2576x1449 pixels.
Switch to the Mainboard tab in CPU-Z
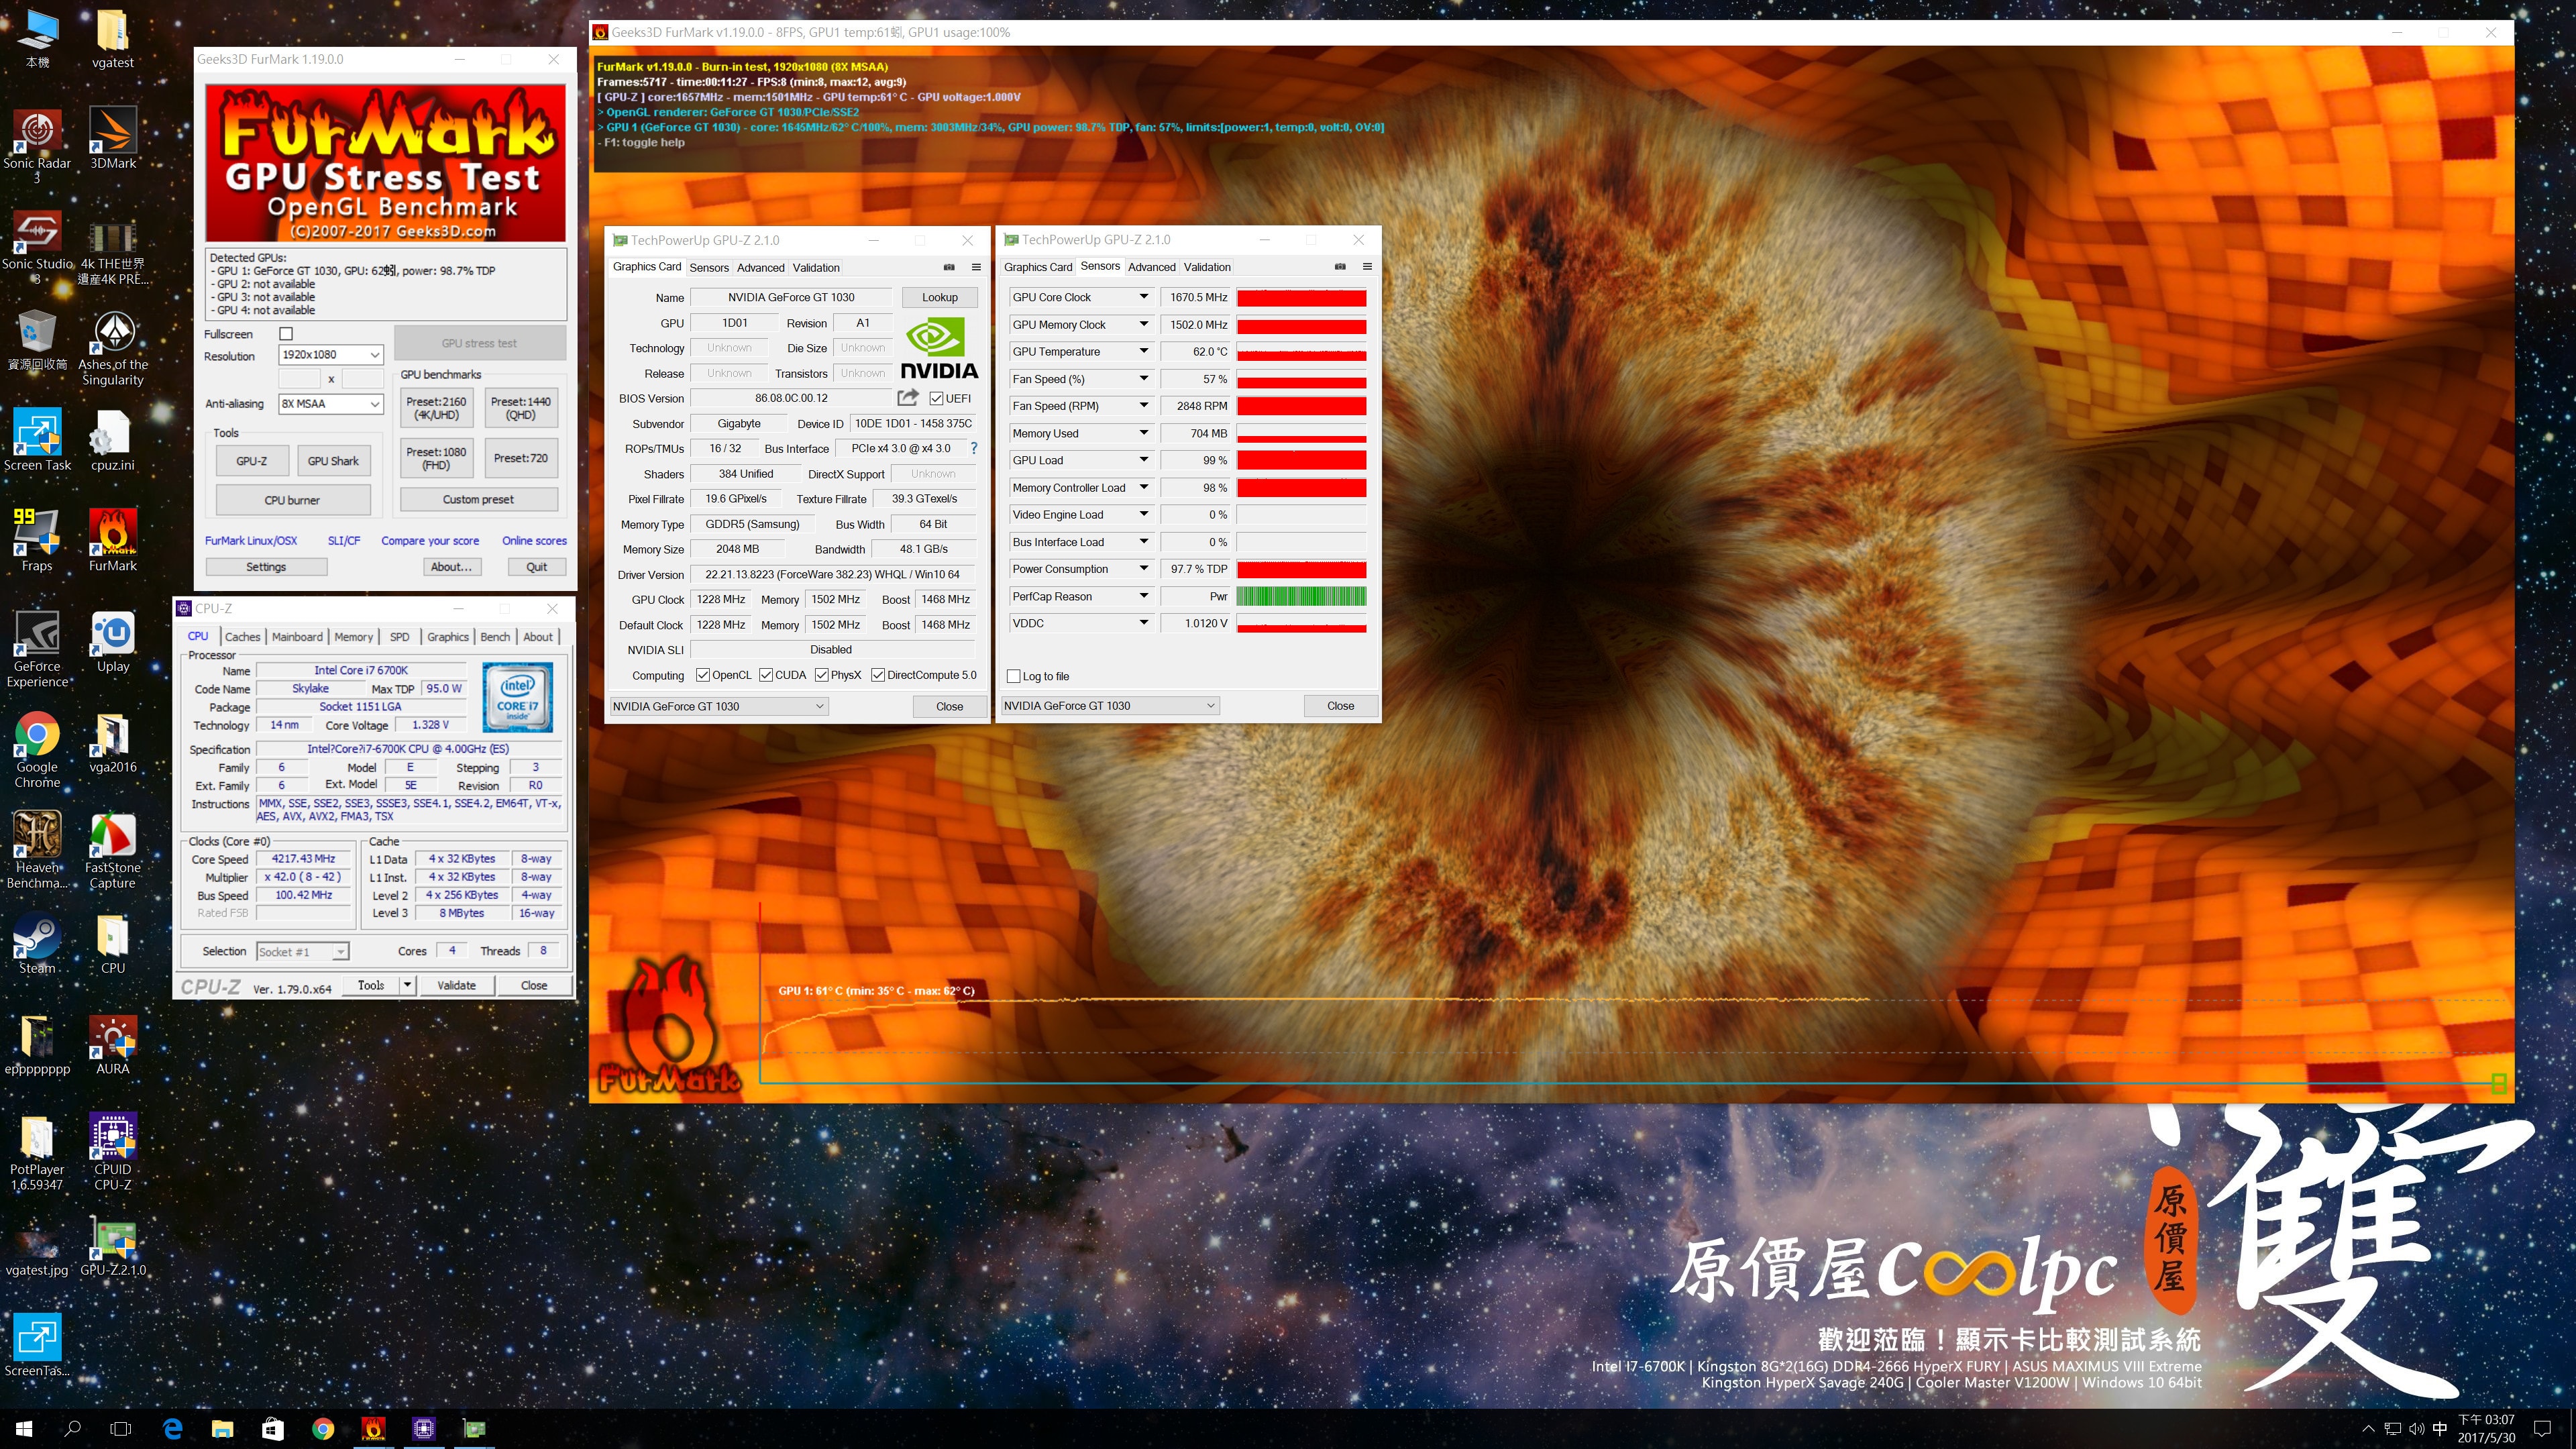click(x=297, y=636)
